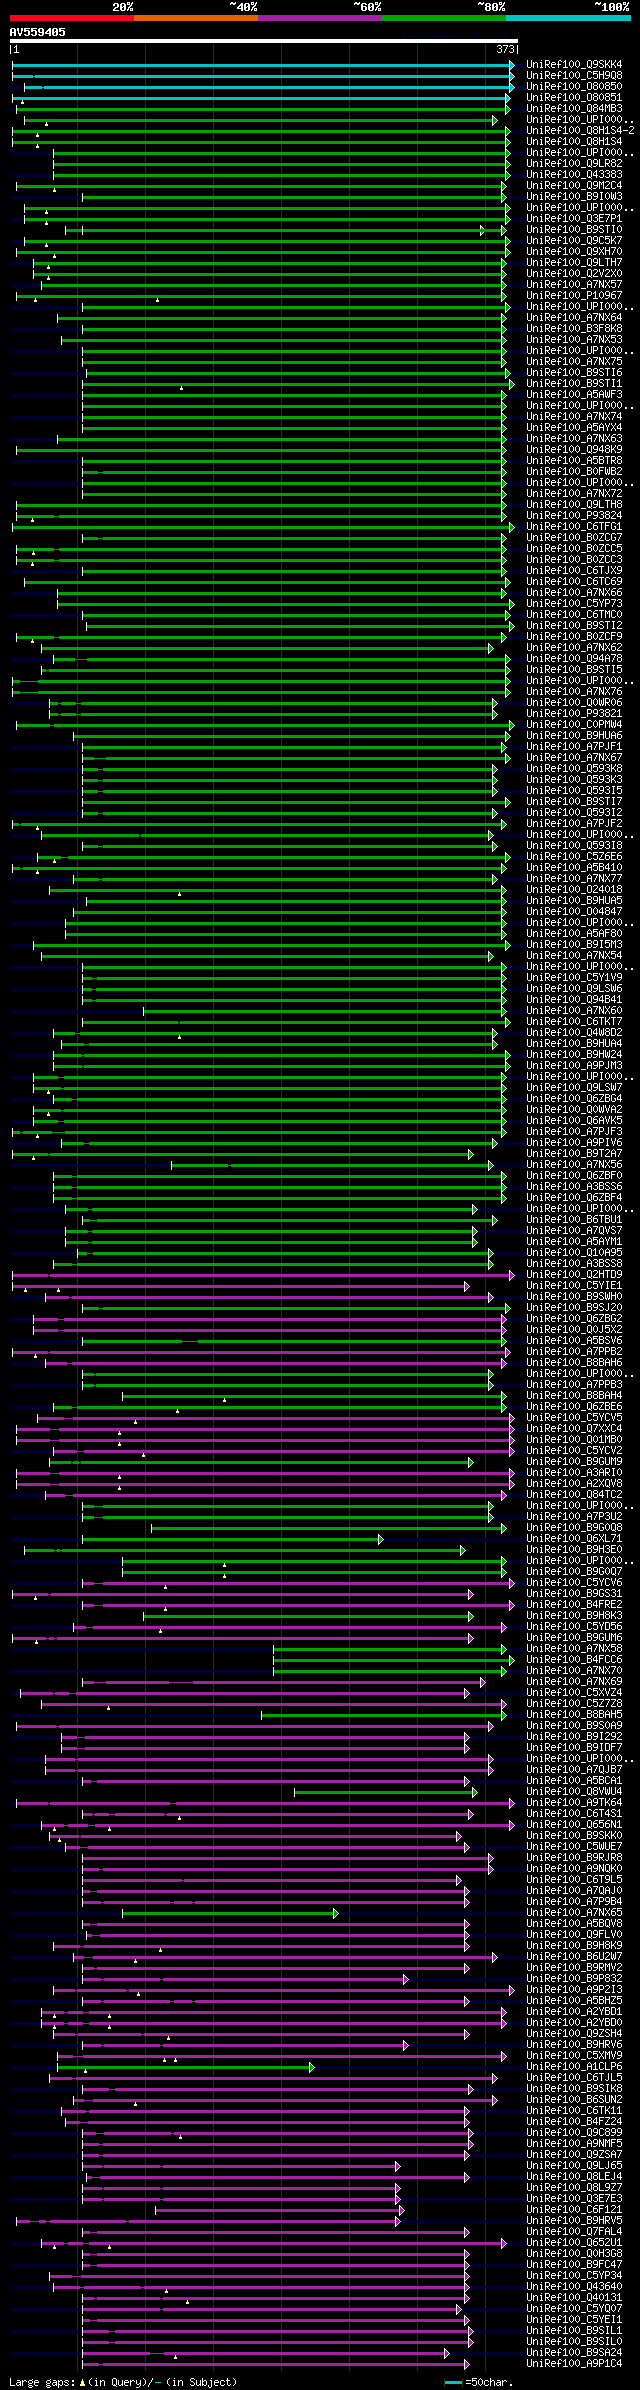This screenshot has height=2390, width=640.
Task: Click the white query sequence bar
Action: (x=264, y=42)
